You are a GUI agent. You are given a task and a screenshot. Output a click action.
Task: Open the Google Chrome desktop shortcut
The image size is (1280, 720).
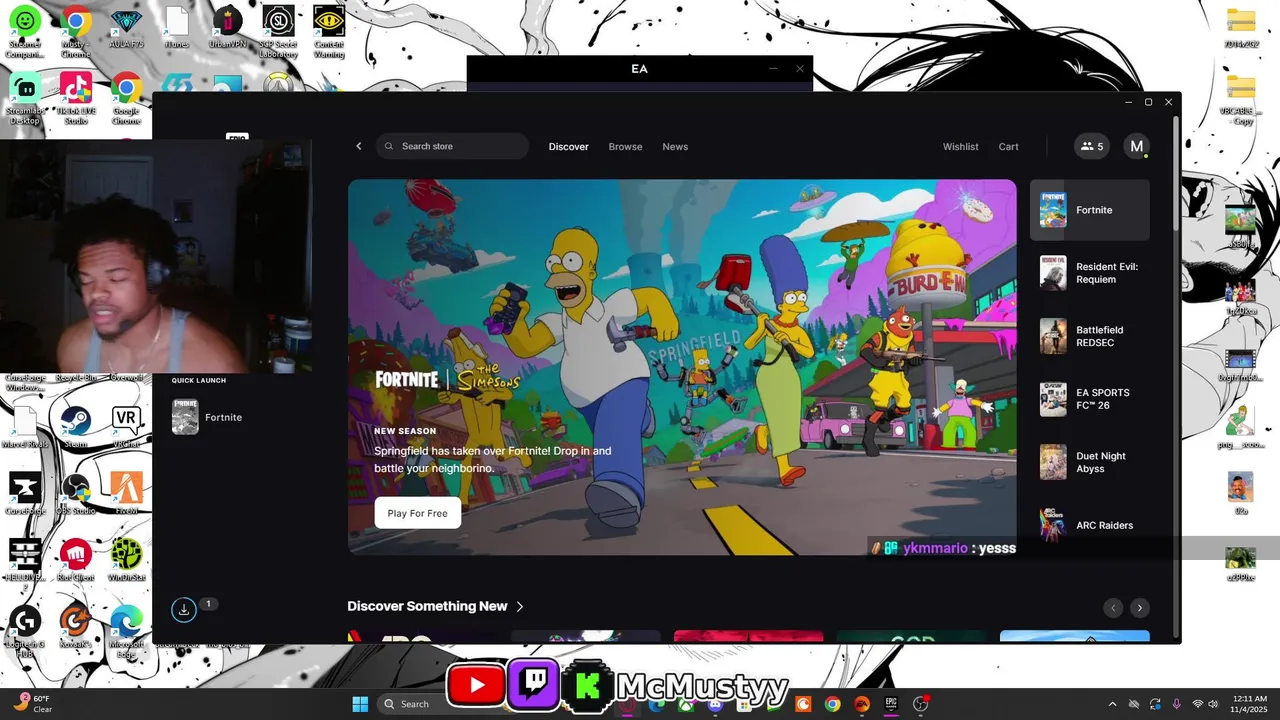pyautogui.click(x=126, y=98)
